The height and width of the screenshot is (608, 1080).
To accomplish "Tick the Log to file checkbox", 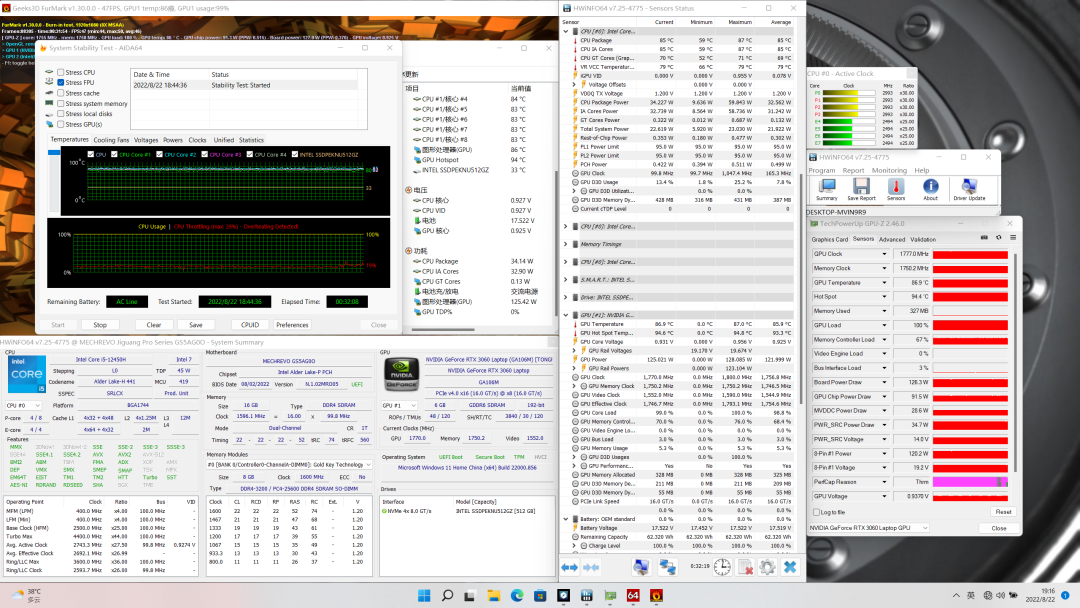I will (x=814, y=513).
